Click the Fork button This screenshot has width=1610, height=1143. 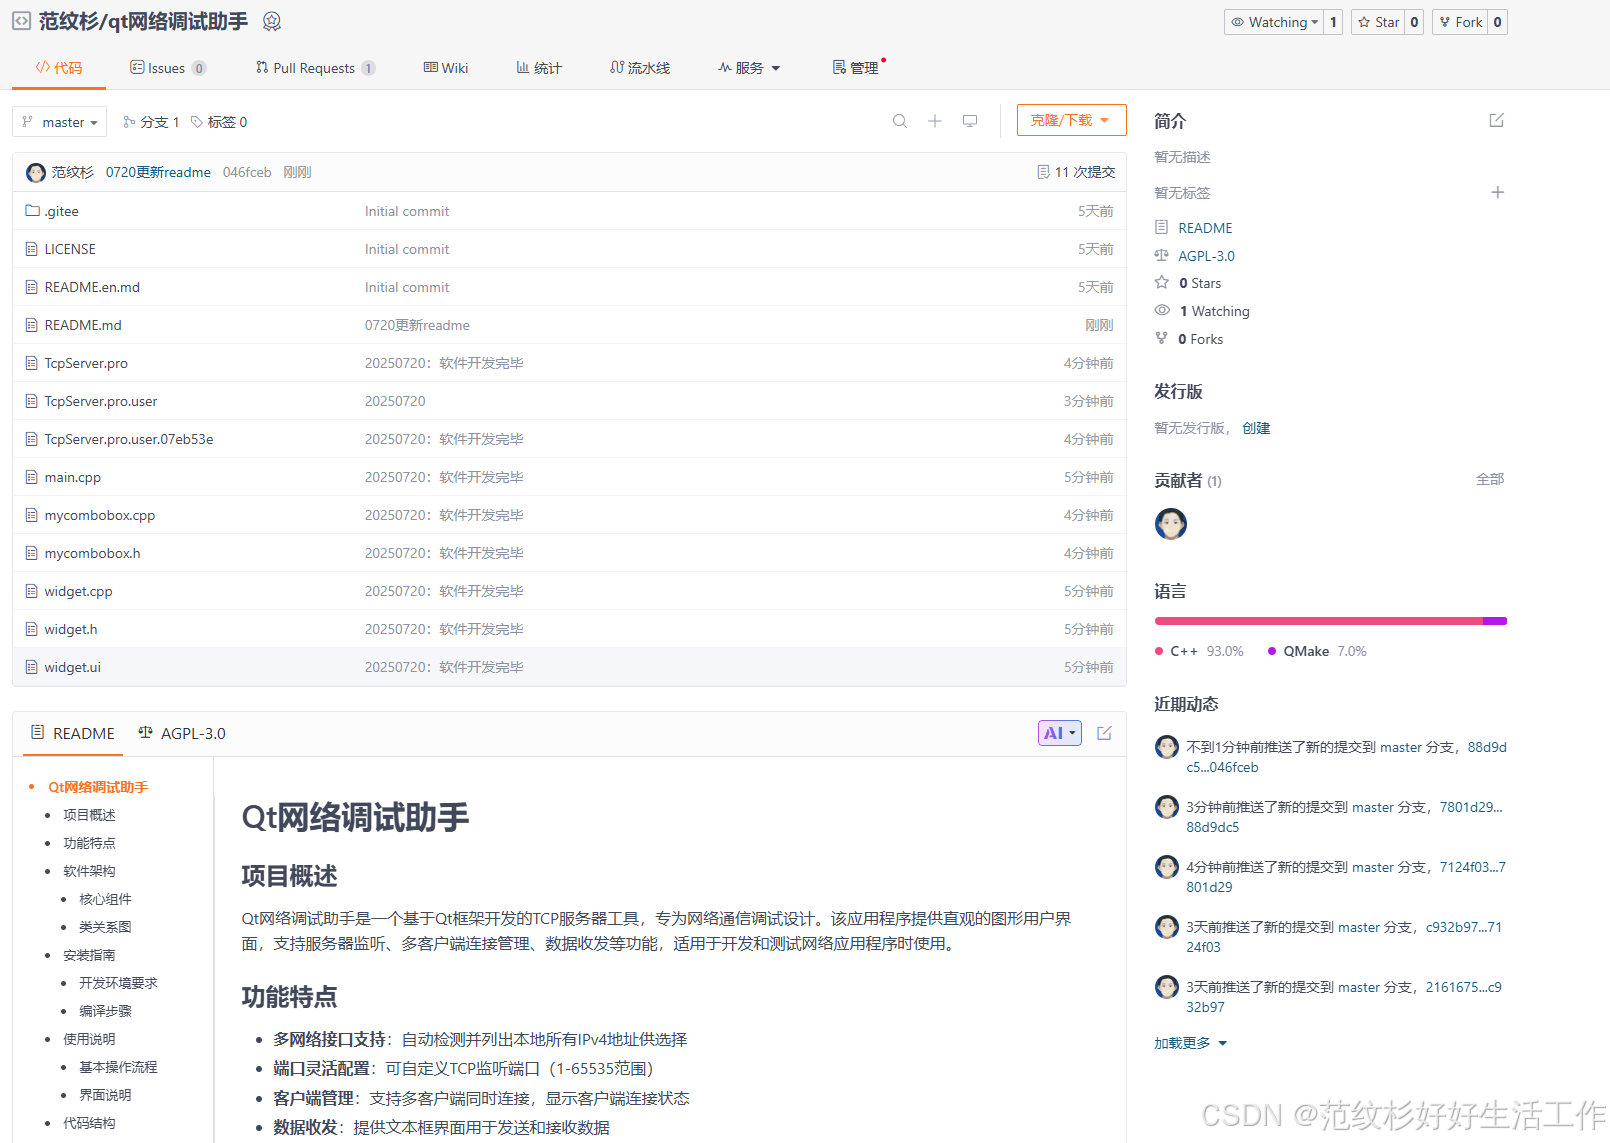click(x=1460, y=22)
